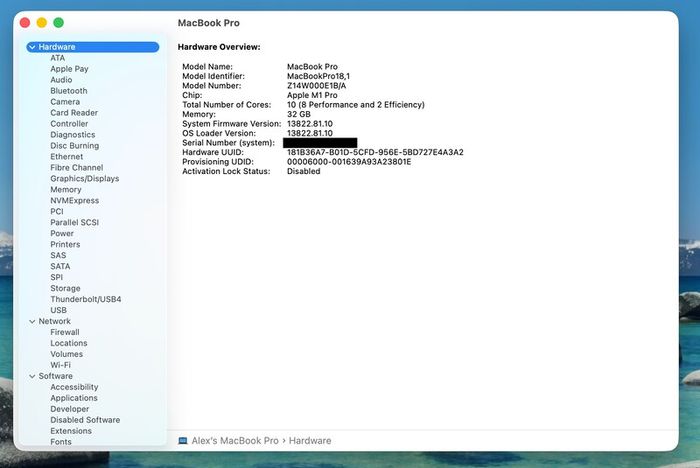Open the SAS entry

(58, 255)
